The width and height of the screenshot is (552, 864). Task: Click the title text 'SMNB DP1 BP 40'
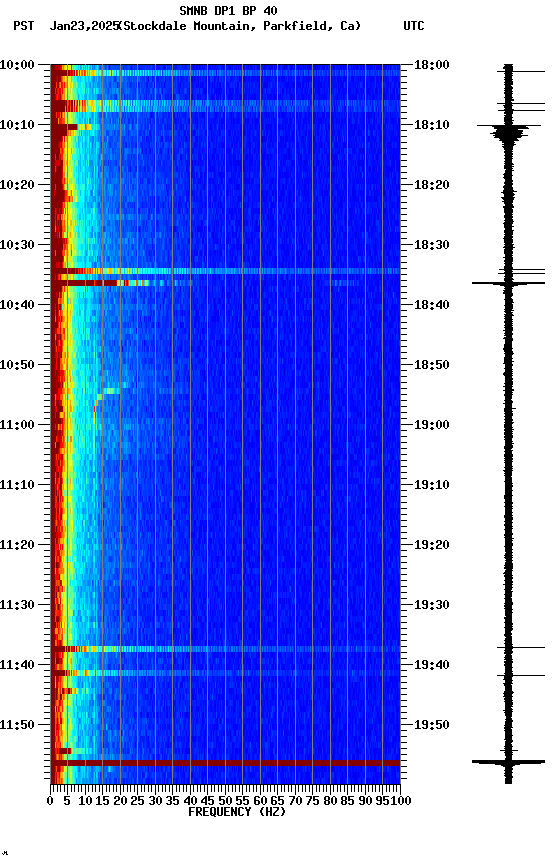(x=228, y=10)
